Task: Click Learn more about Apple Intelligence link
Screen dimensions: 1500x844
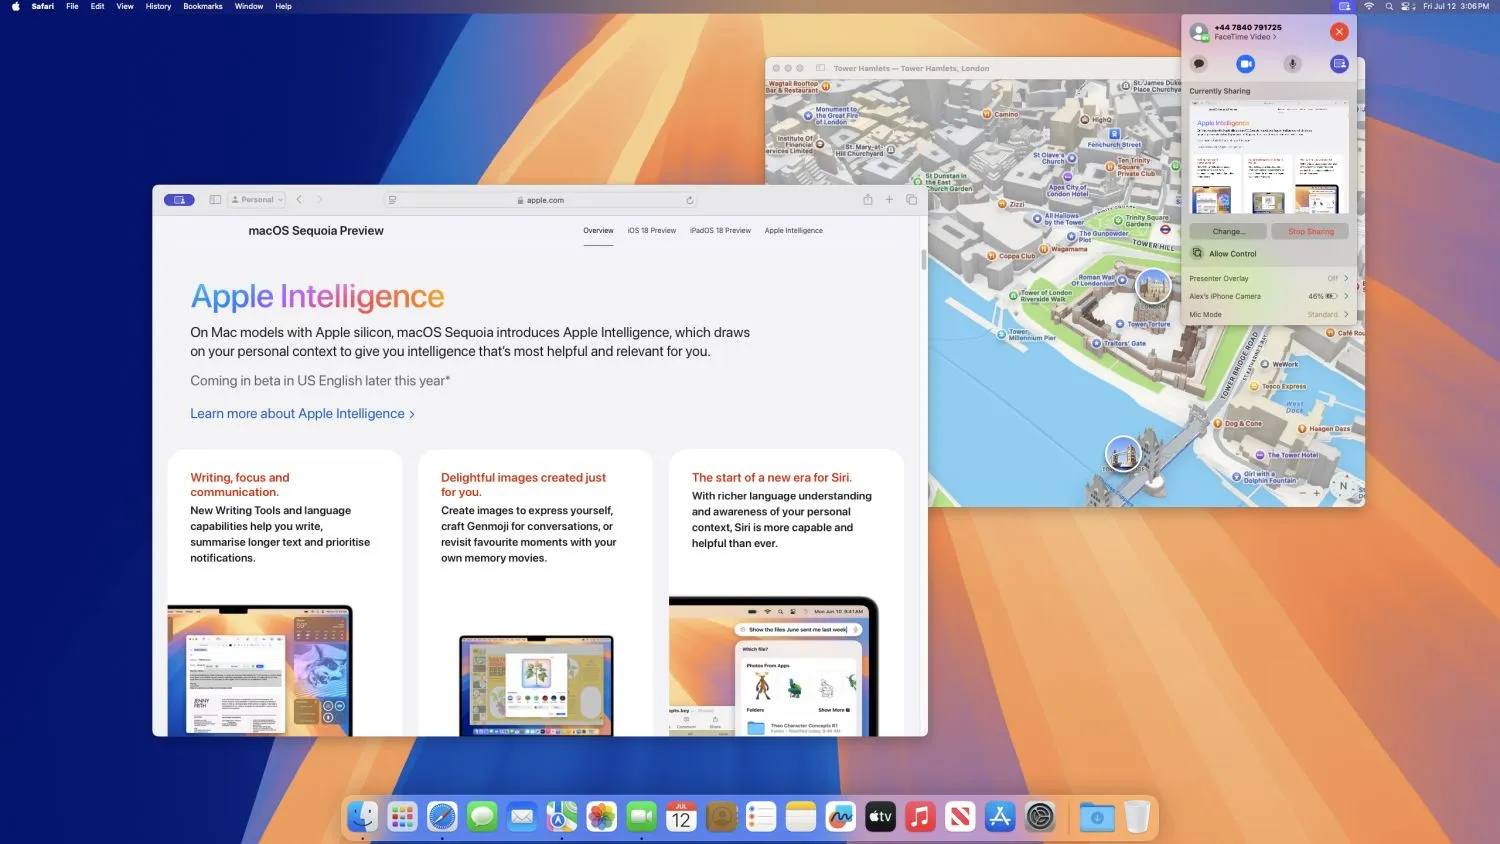Action: click(x=300, y=413)
